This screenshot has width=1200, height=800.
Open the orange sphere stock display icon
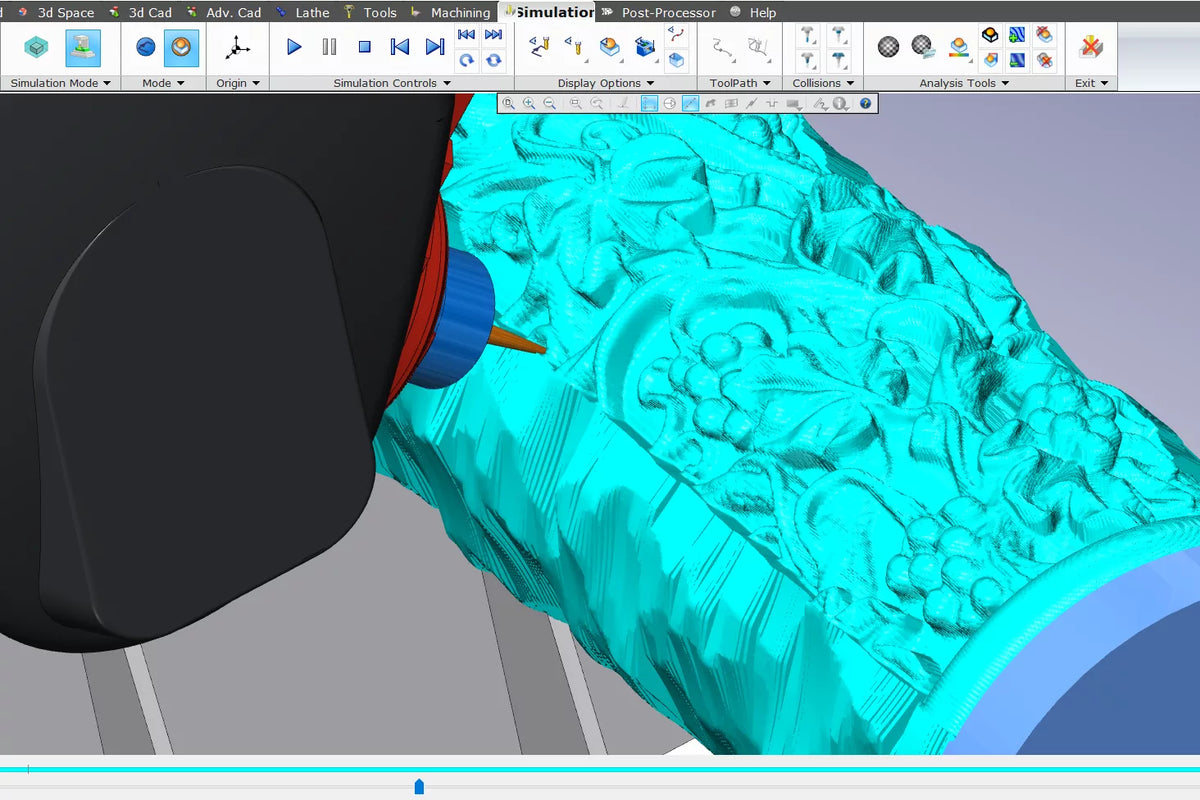coord(610,47)
